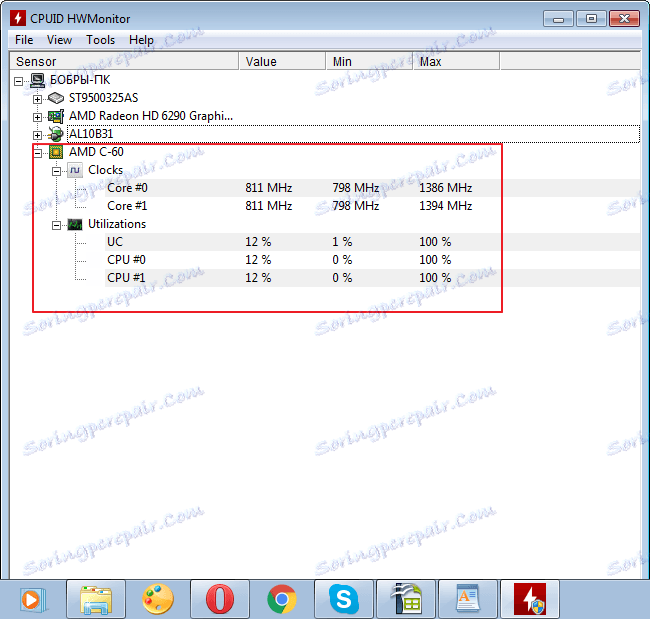
Task: Click the hard drive icon for ST9500325AS
Action: click(56, 98)
